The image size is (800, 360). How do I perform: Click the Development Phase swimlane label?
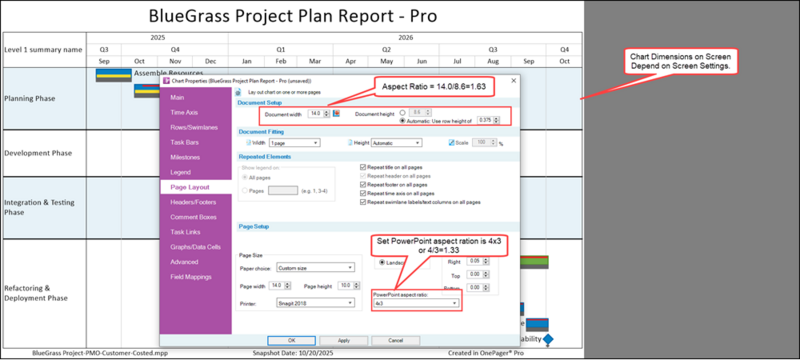[x=38, y=153]
